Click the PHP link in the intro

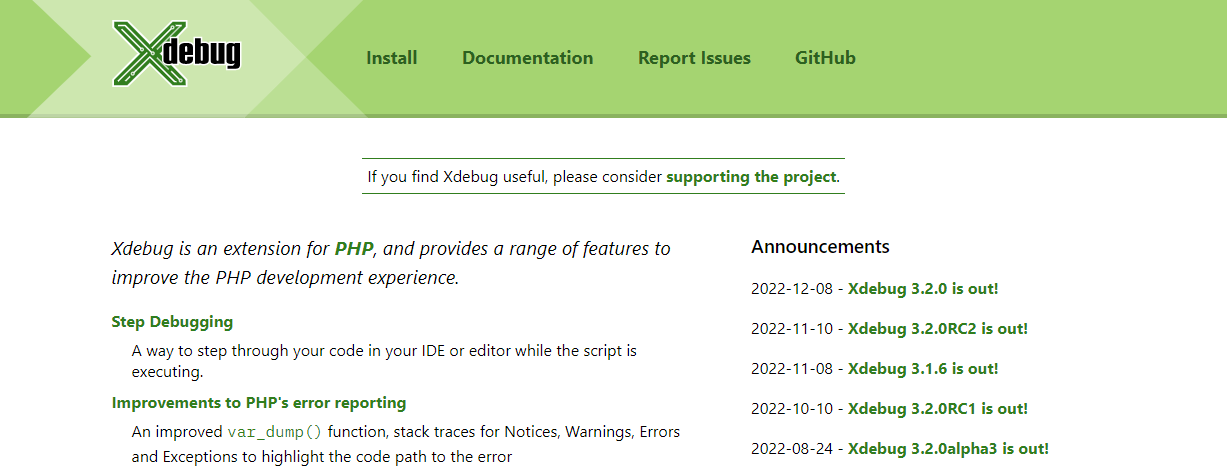click(354, 248)
